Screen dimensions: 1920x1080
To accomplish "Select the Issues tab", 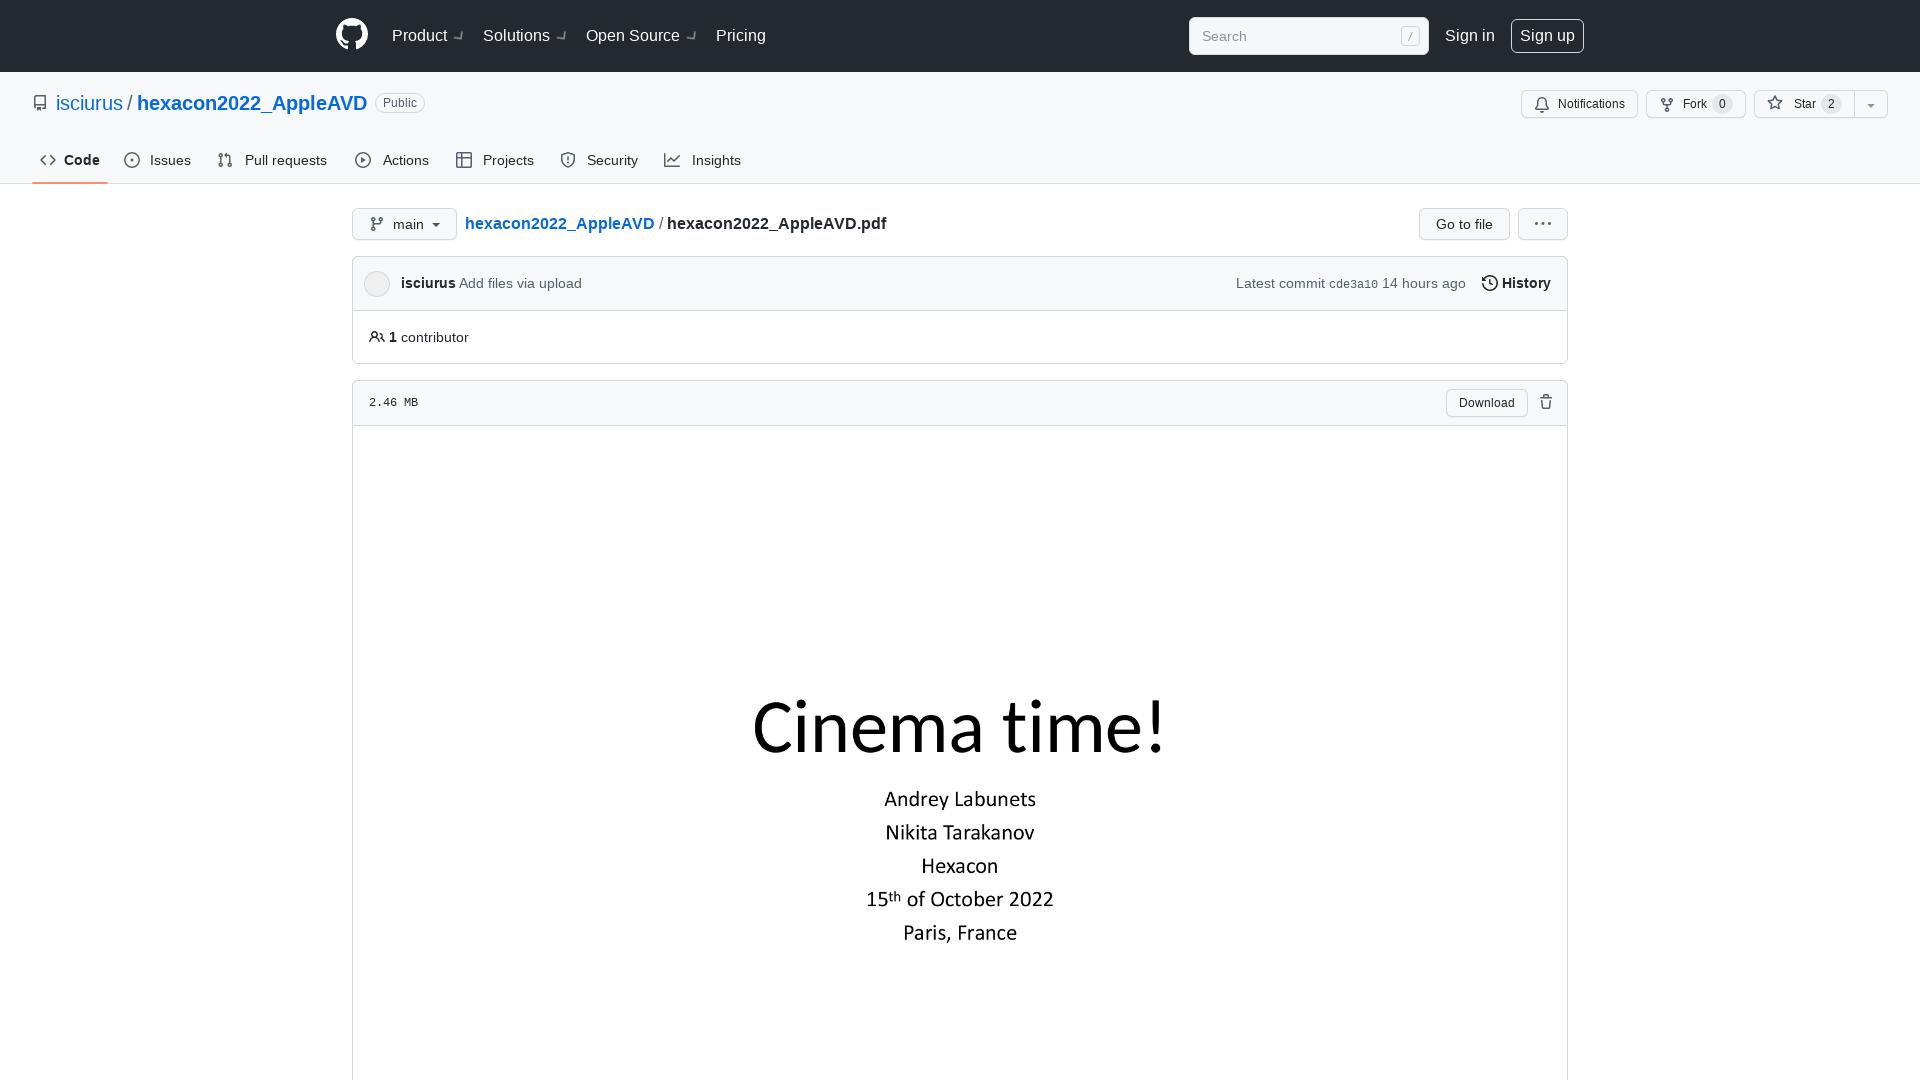I will pyautogui.click(x=157, y=160).
